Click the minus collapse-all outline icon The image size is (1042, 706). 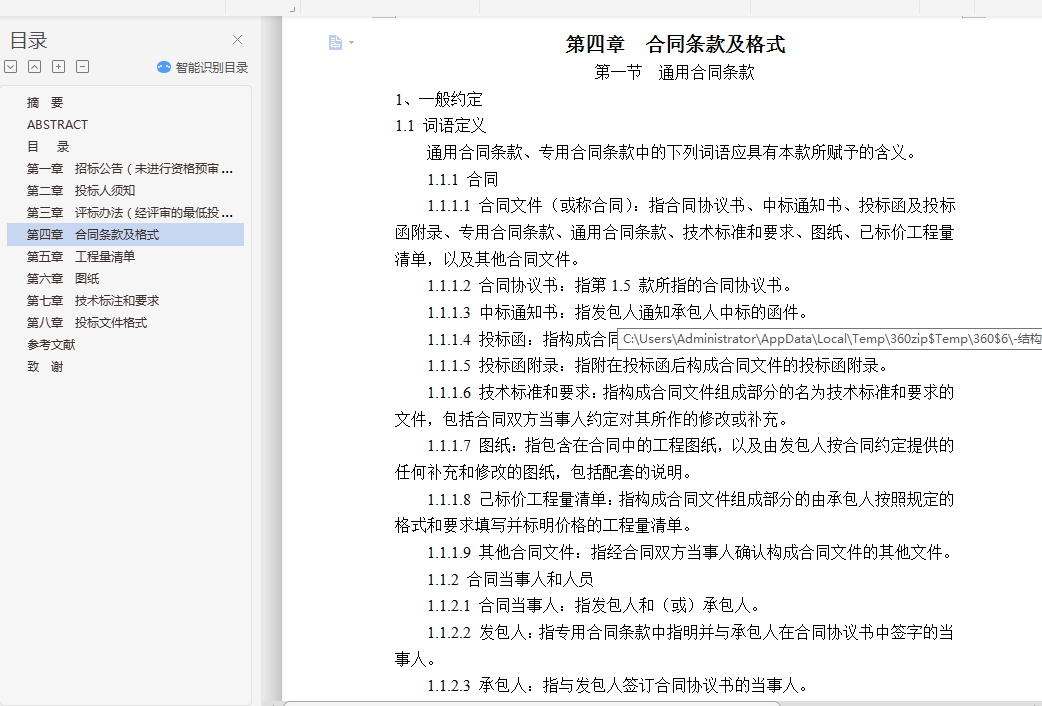[82, 66]
